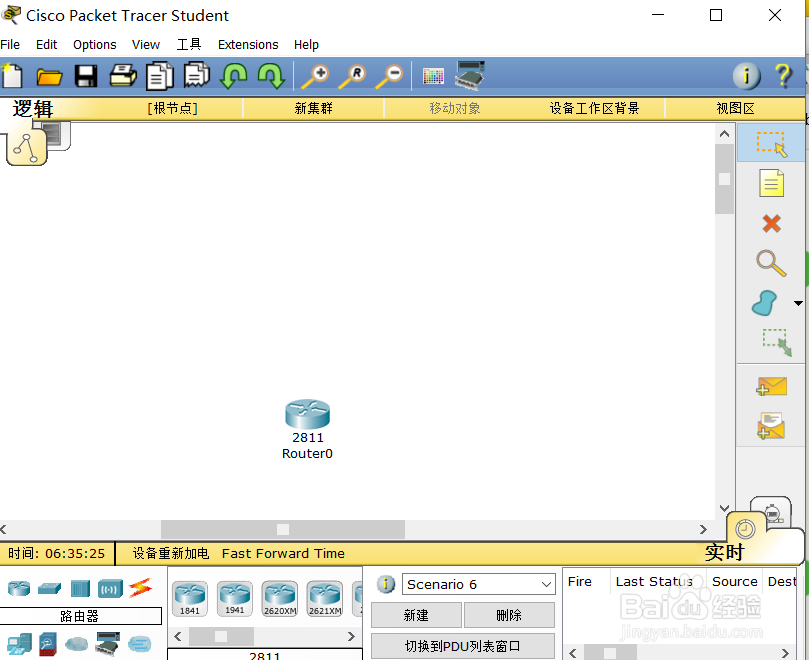Add a complex PDU envelope
The height and width of the screenshot is (660, 809).
[x=771, y=425]
